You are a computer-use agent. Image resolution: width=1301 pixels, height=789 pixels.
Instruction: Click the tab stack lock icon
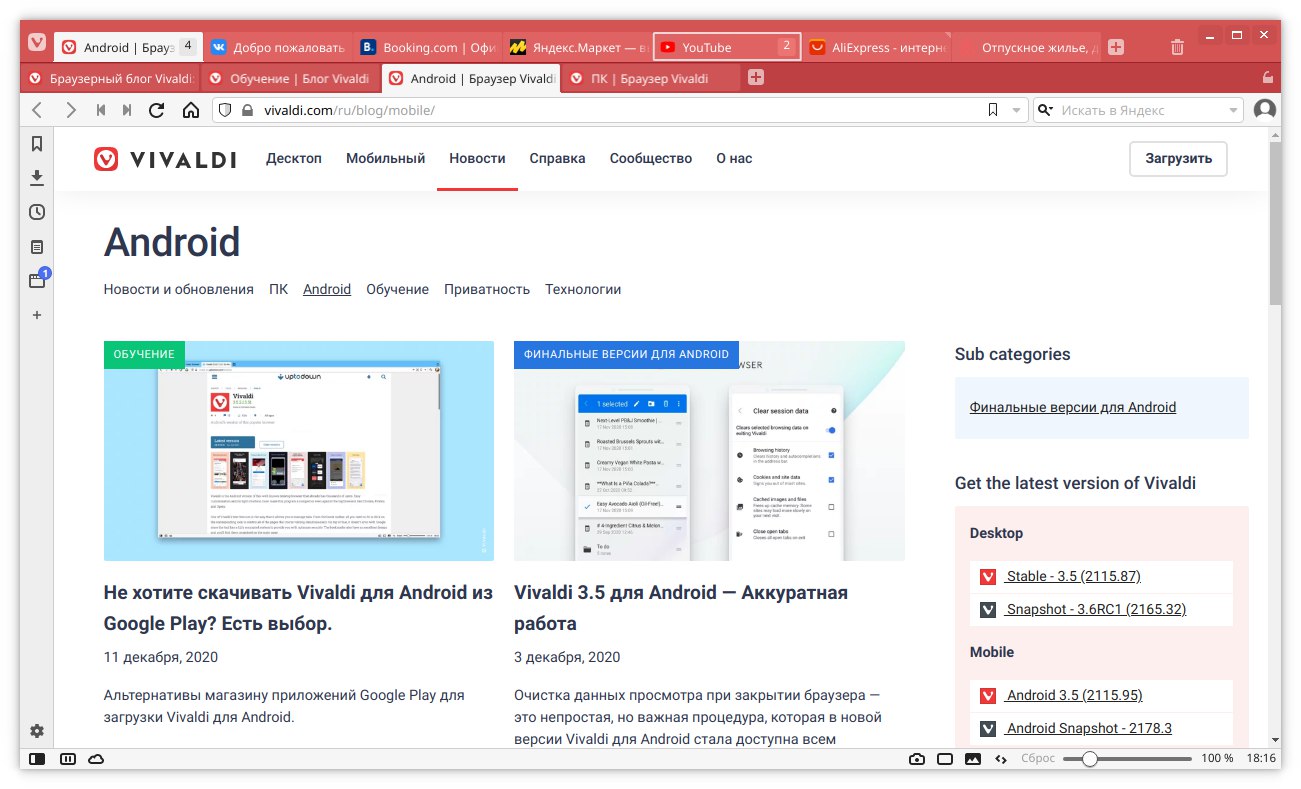[1268, 78]
